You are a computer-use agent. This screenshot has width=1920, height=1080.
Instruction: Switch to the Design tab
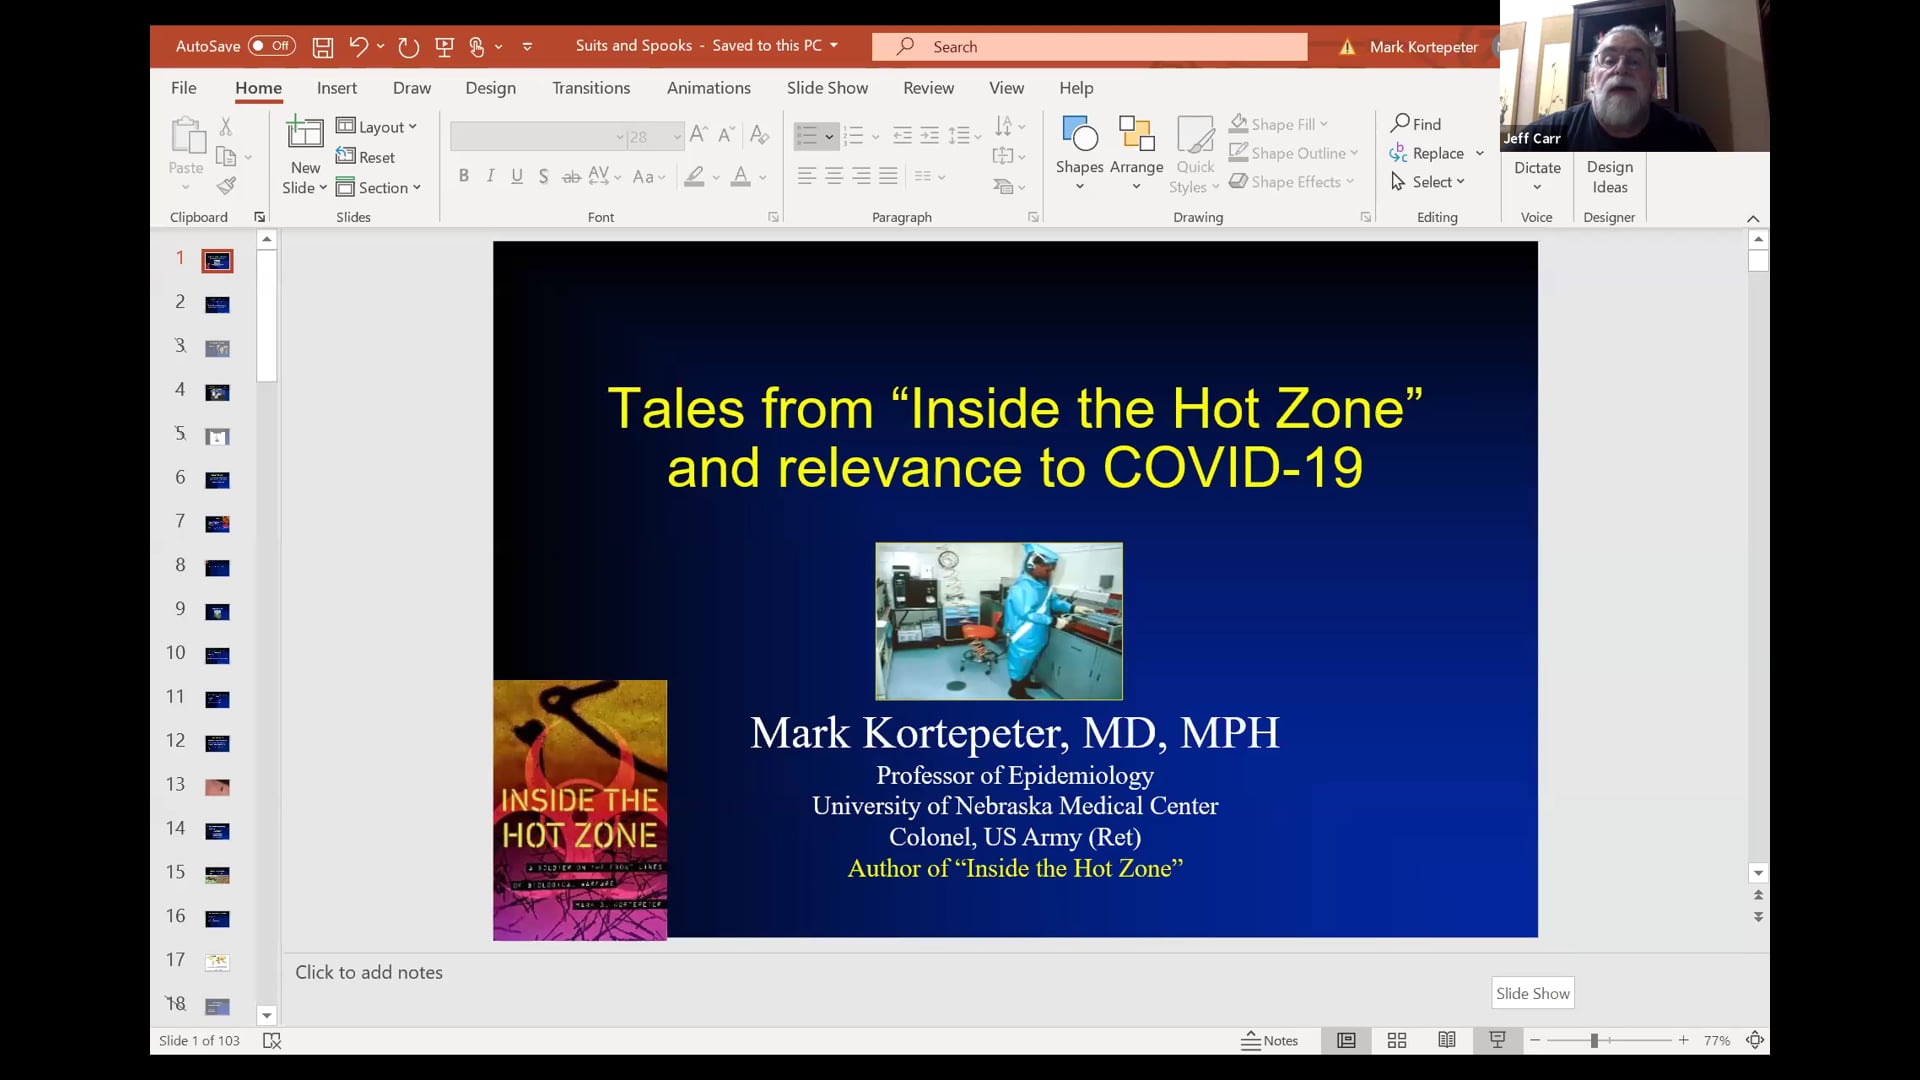(x=490, y=88)
